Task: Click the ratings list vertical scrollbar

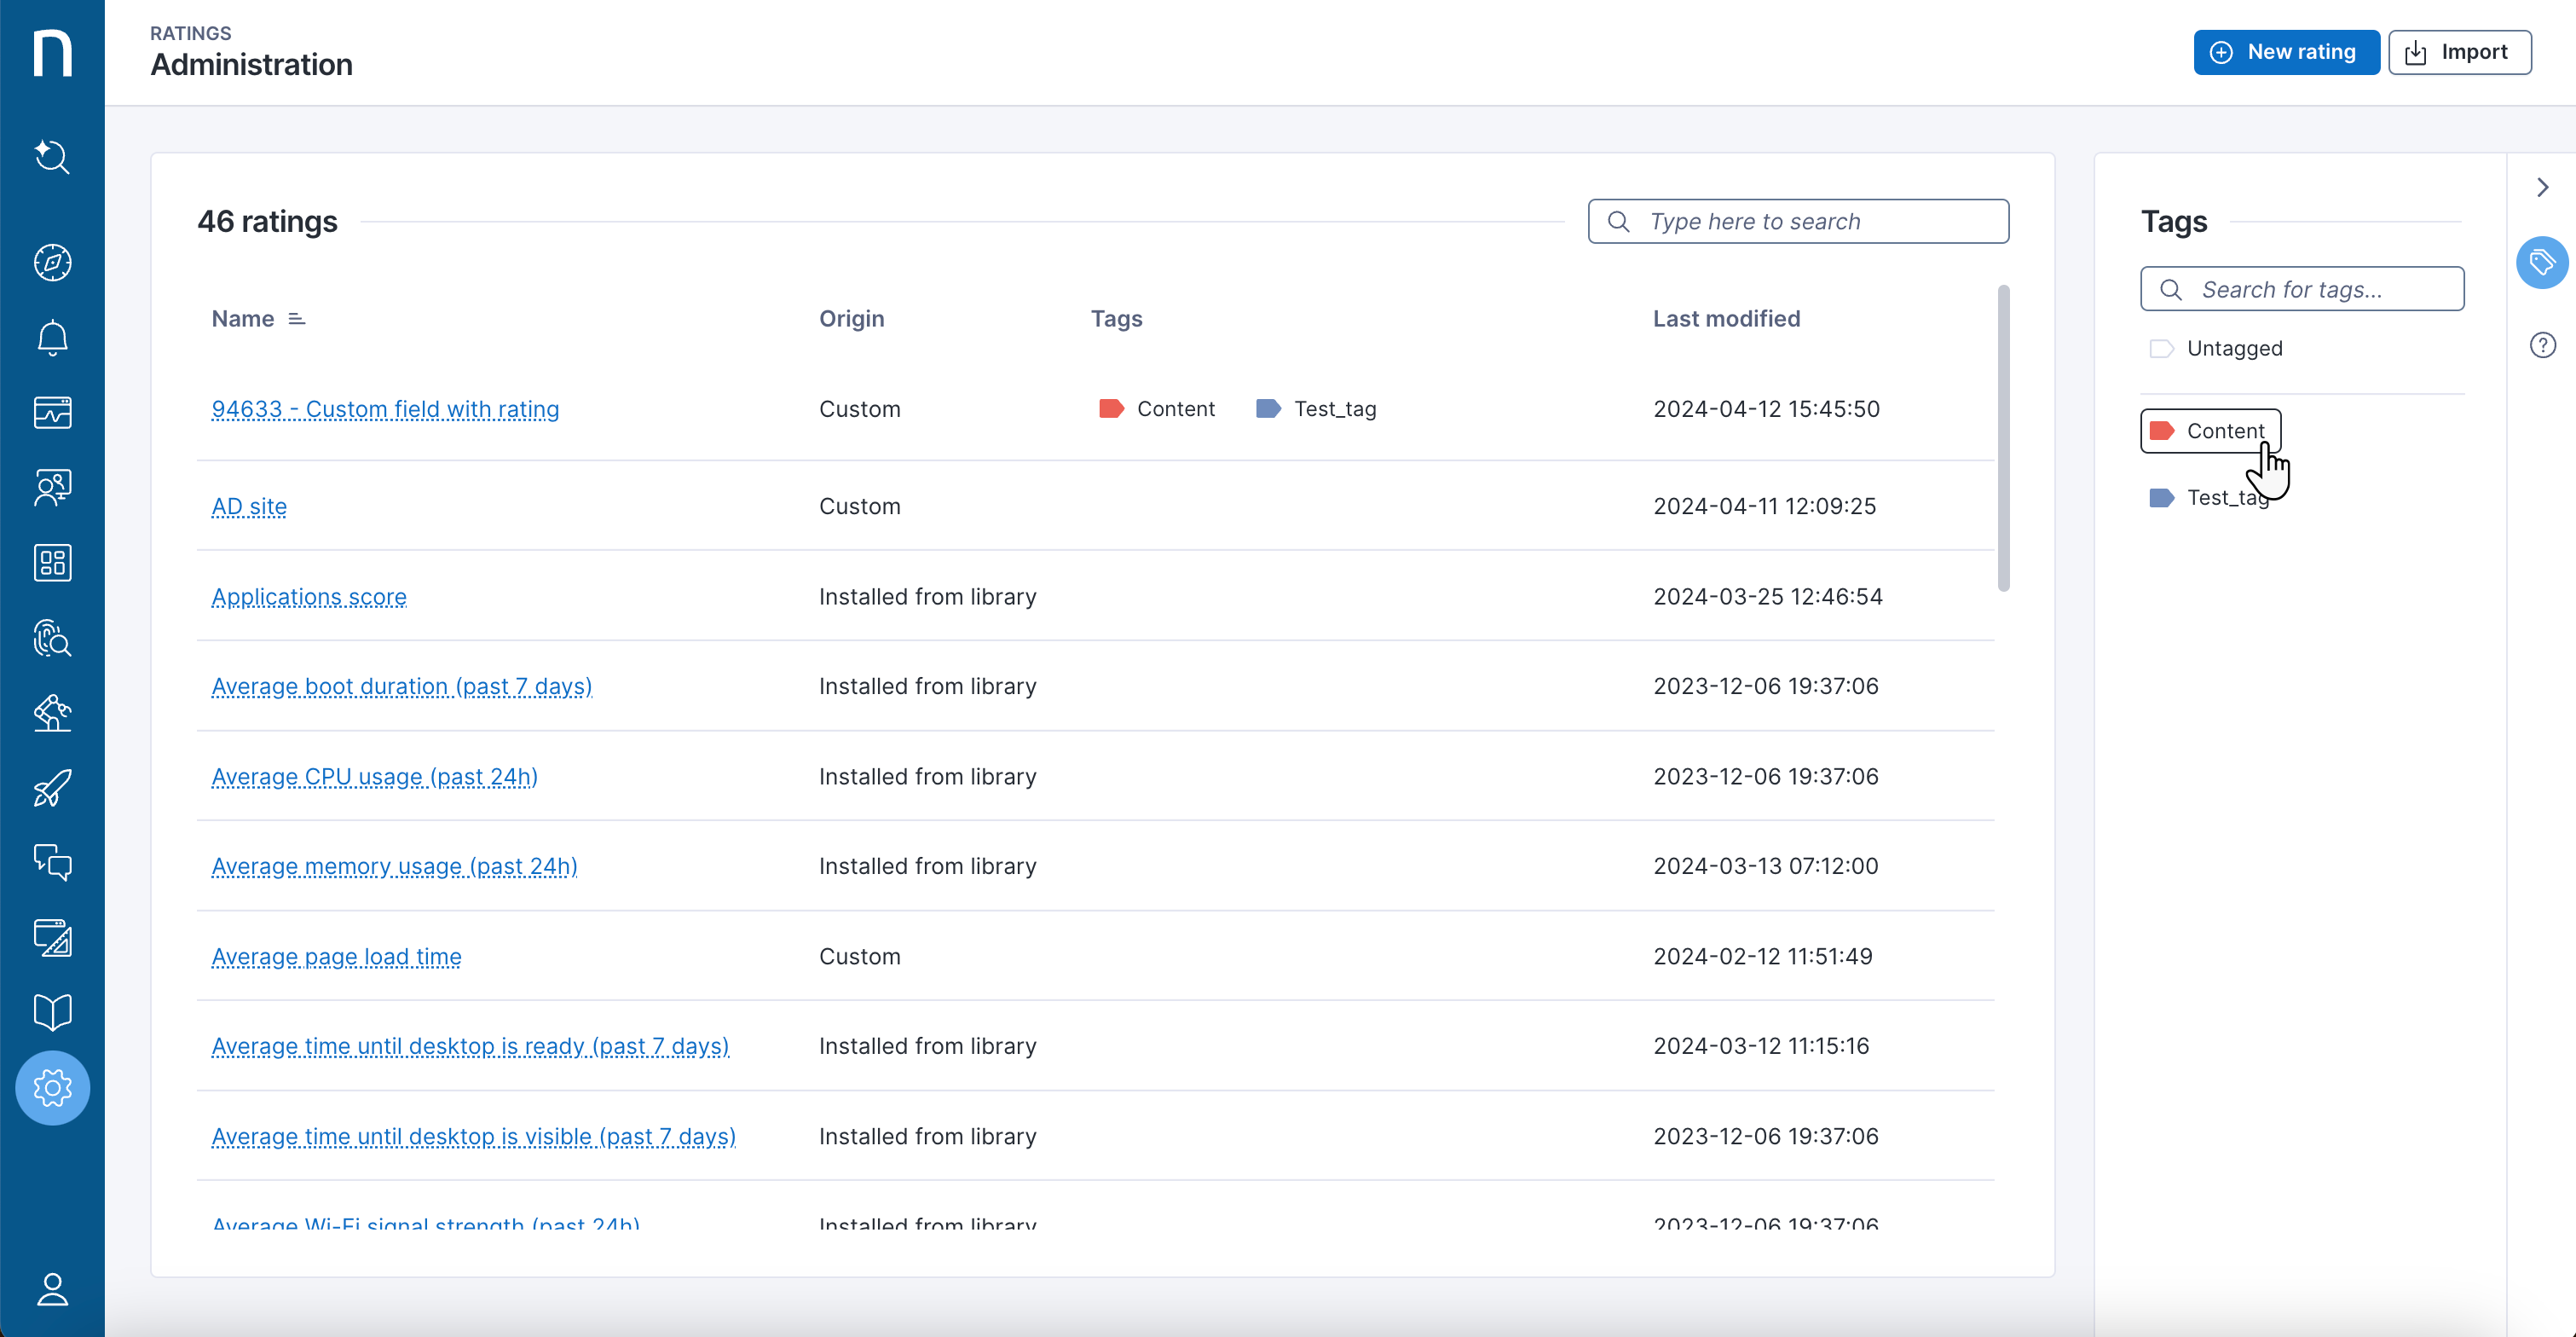Action: 2003,438
